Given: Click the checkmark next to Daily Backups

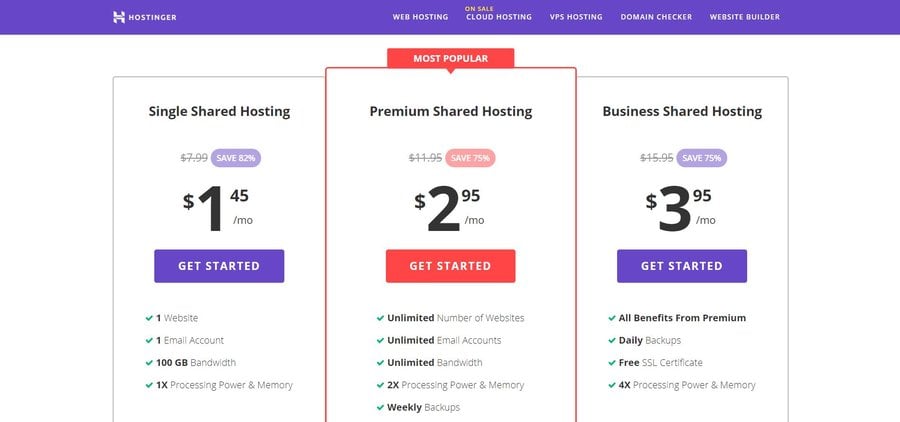Looking at the screenshot, I should (x=612, y=340).
